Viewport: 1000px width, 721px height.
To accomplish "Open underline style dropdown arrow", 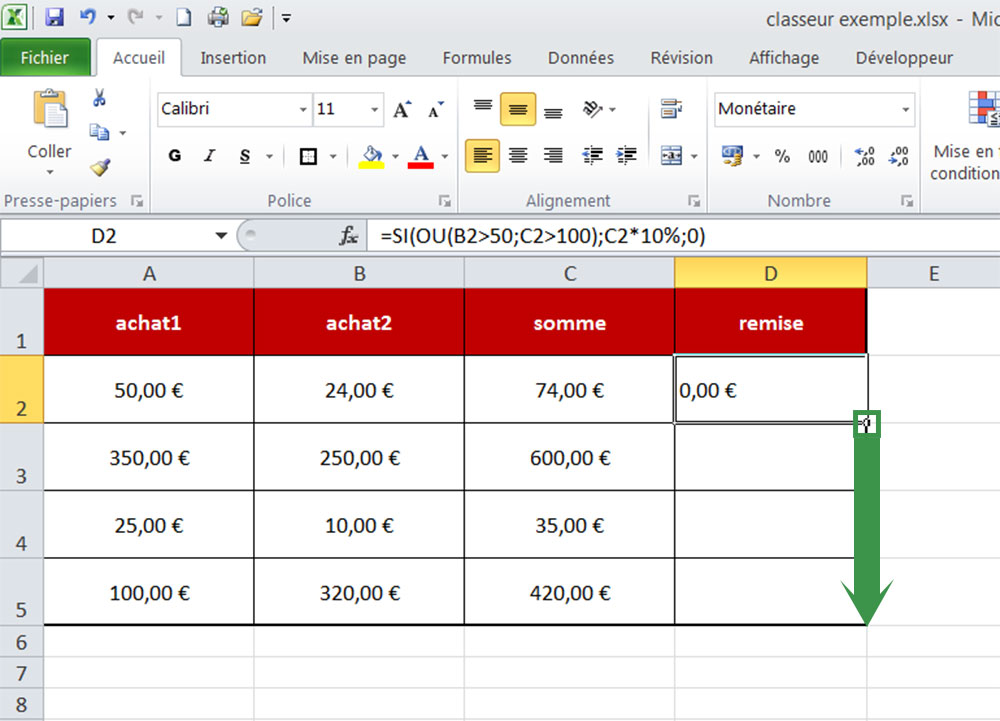I will [269, 156].
